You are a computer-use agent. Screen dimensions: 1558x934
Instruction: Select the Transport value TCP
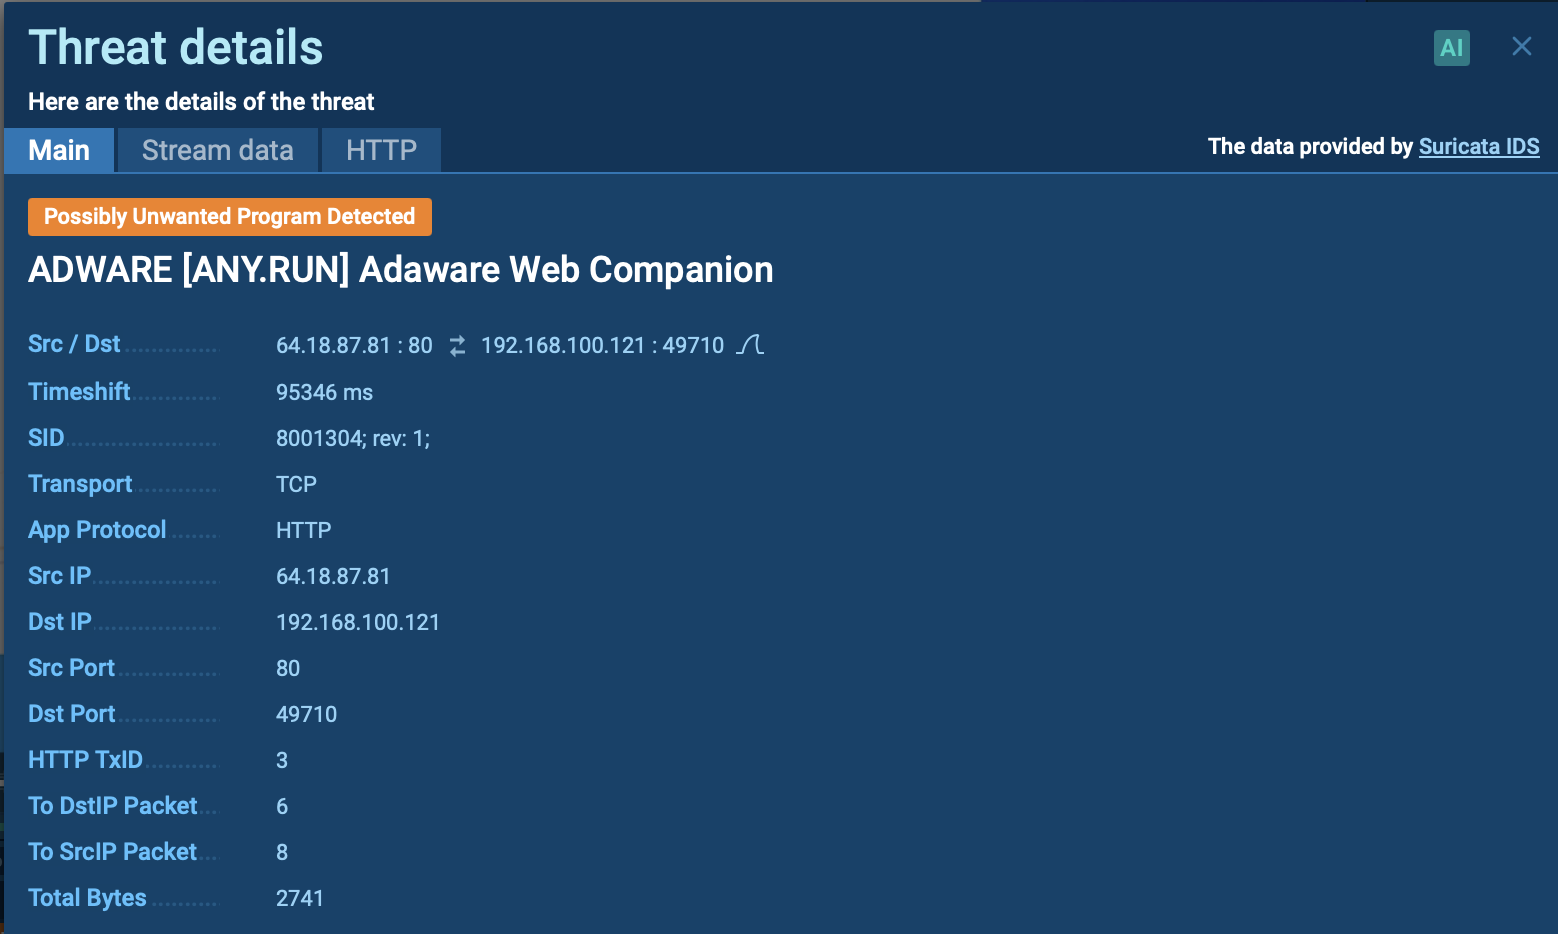pyautogui.click(x=296, y=484)
